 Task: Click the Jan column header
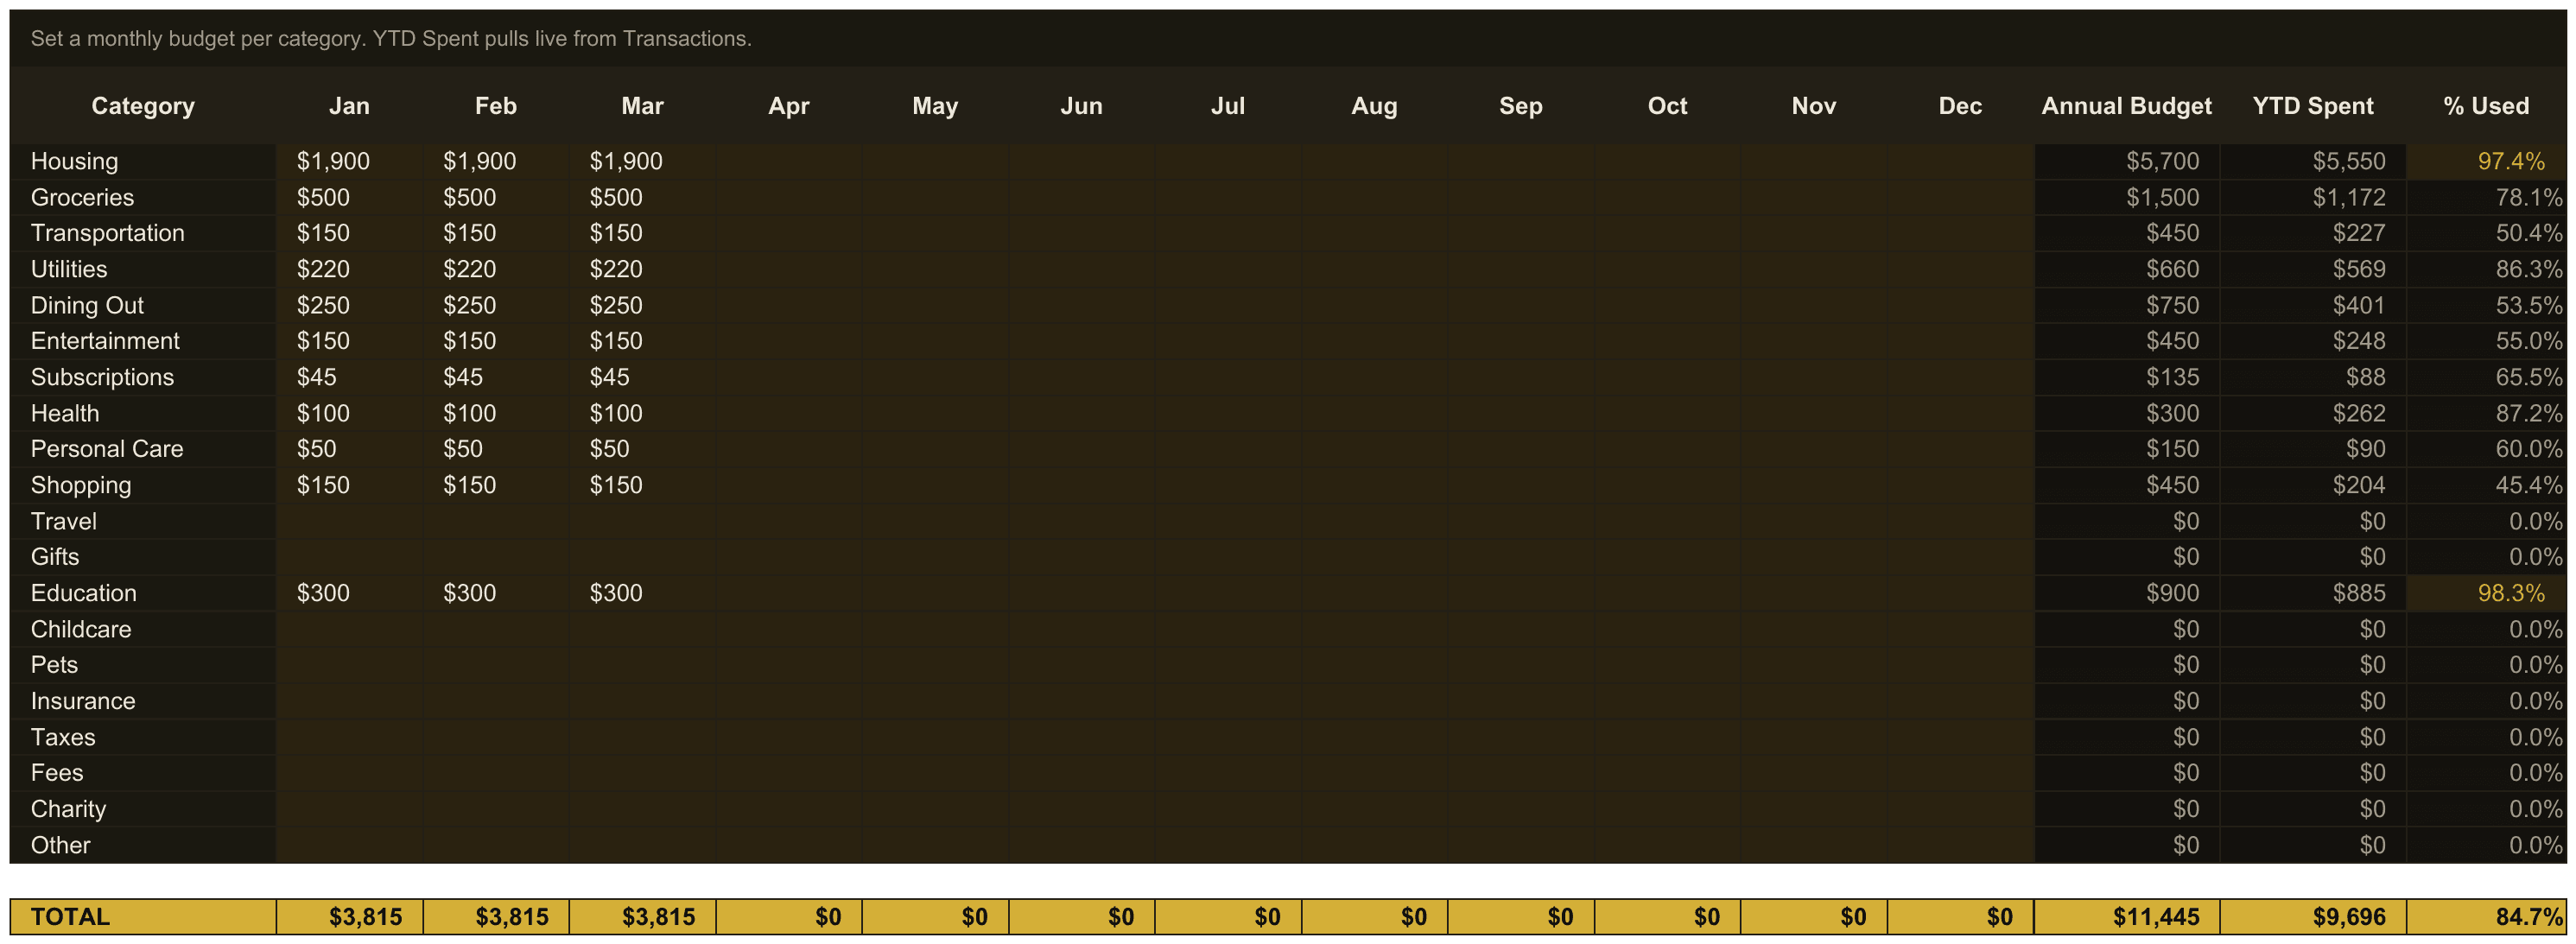[x=349, y=106]
